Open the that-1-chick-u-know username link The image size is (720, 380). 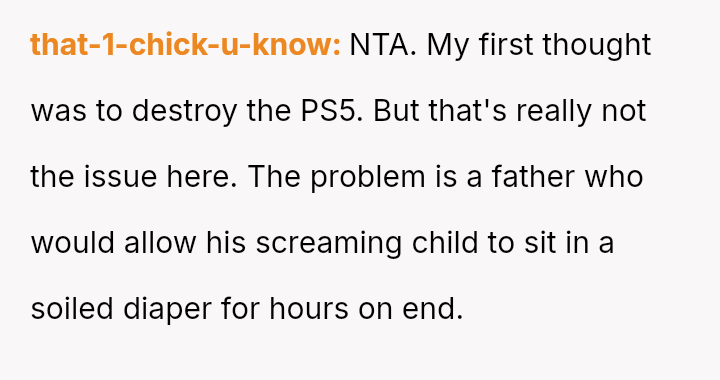[185, 45]
